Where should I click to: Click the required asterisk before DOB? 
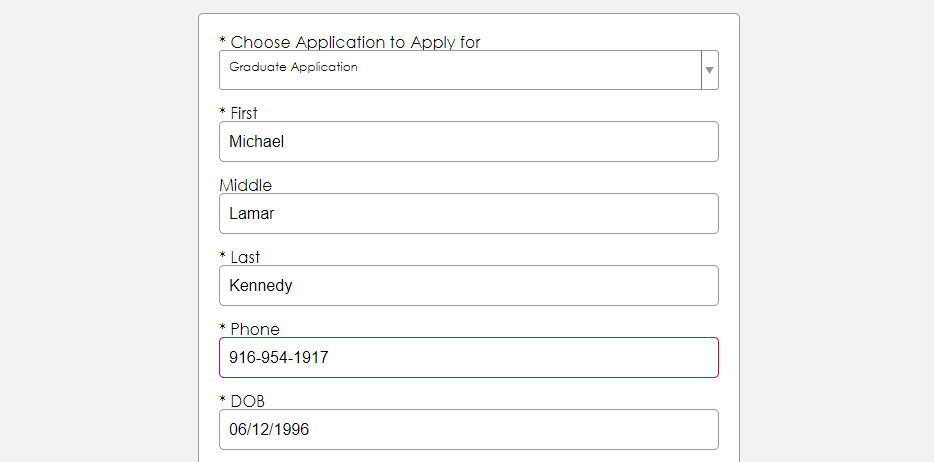[x=222, y=400]
